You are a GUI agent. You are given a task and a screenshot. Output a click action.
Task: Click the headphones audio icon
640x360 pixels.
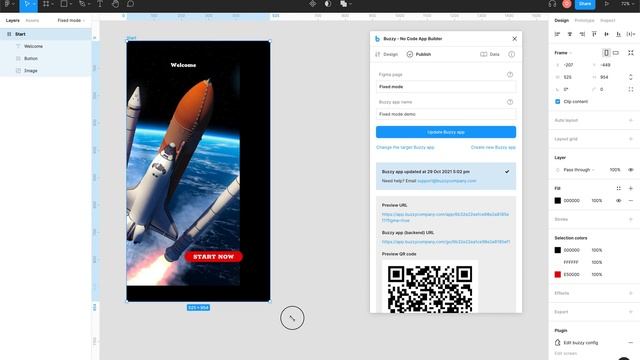pyautogui.click(x=552, y=4)
